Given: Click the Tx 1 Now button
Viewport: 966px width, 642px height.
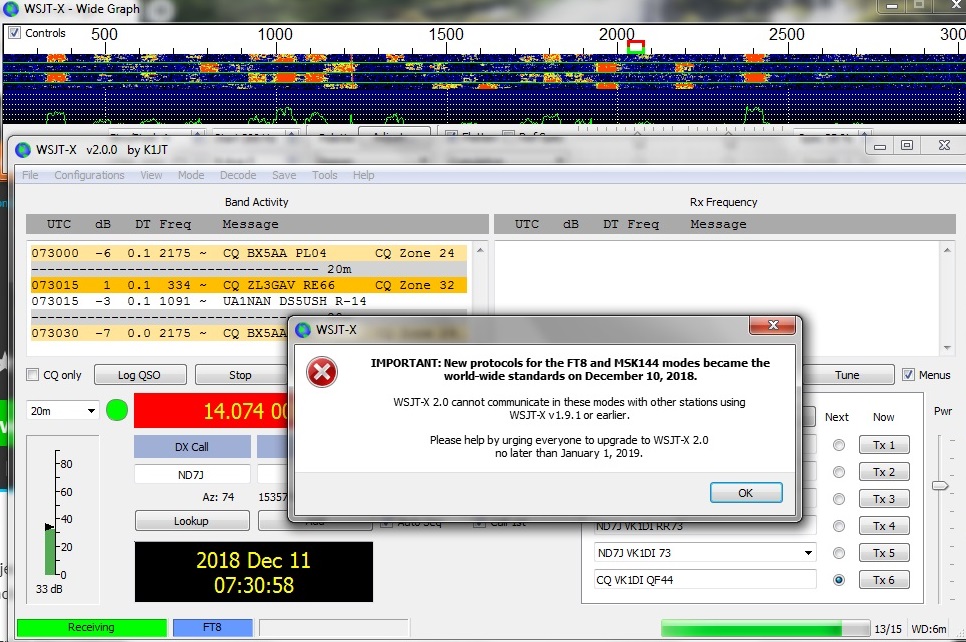Looking at the screenshot, I should [x=883, y=445].
